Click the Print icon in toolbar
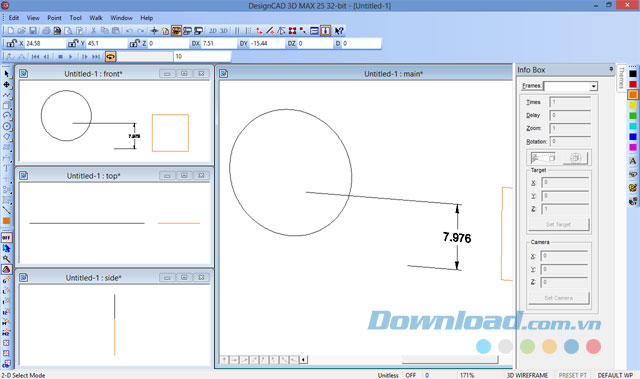 (x=46, y=31)
